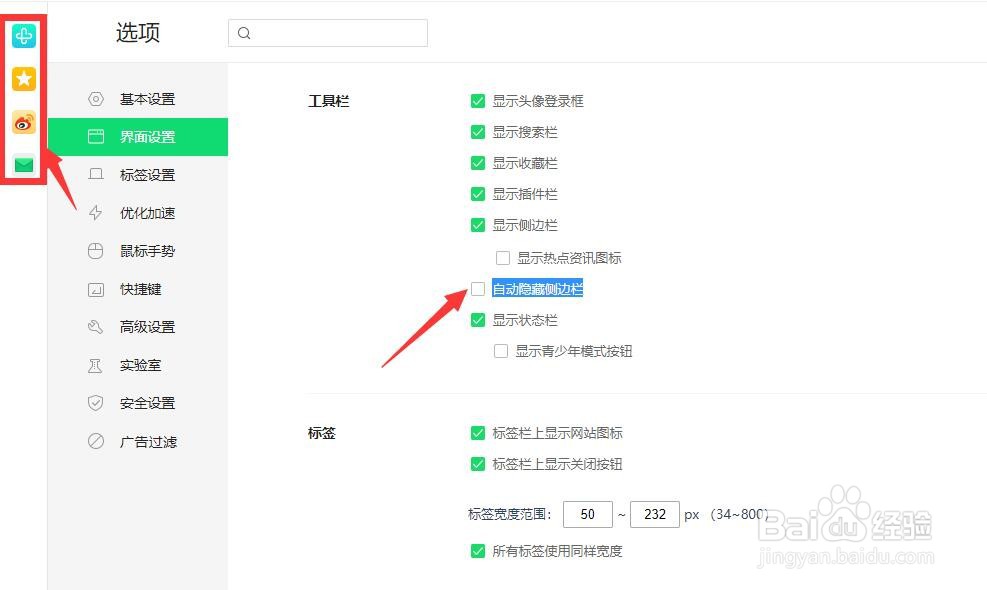Click the shield icon beside 安全设置

96,403
